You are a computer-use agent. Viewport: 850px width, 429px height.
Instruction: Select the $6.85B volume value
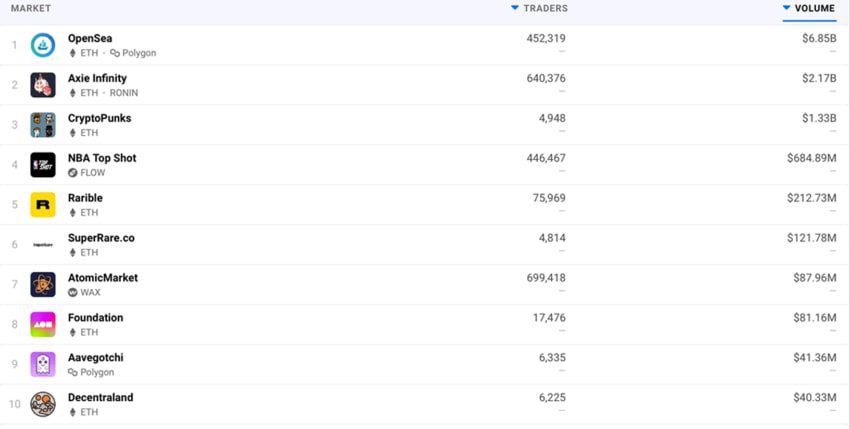pos(819,39)
